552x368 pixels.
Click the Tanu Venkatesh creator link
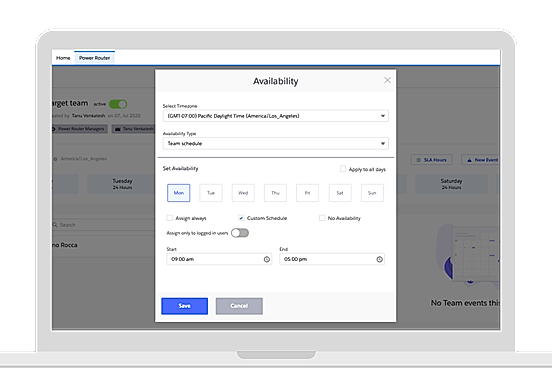[x=88, y=116]
